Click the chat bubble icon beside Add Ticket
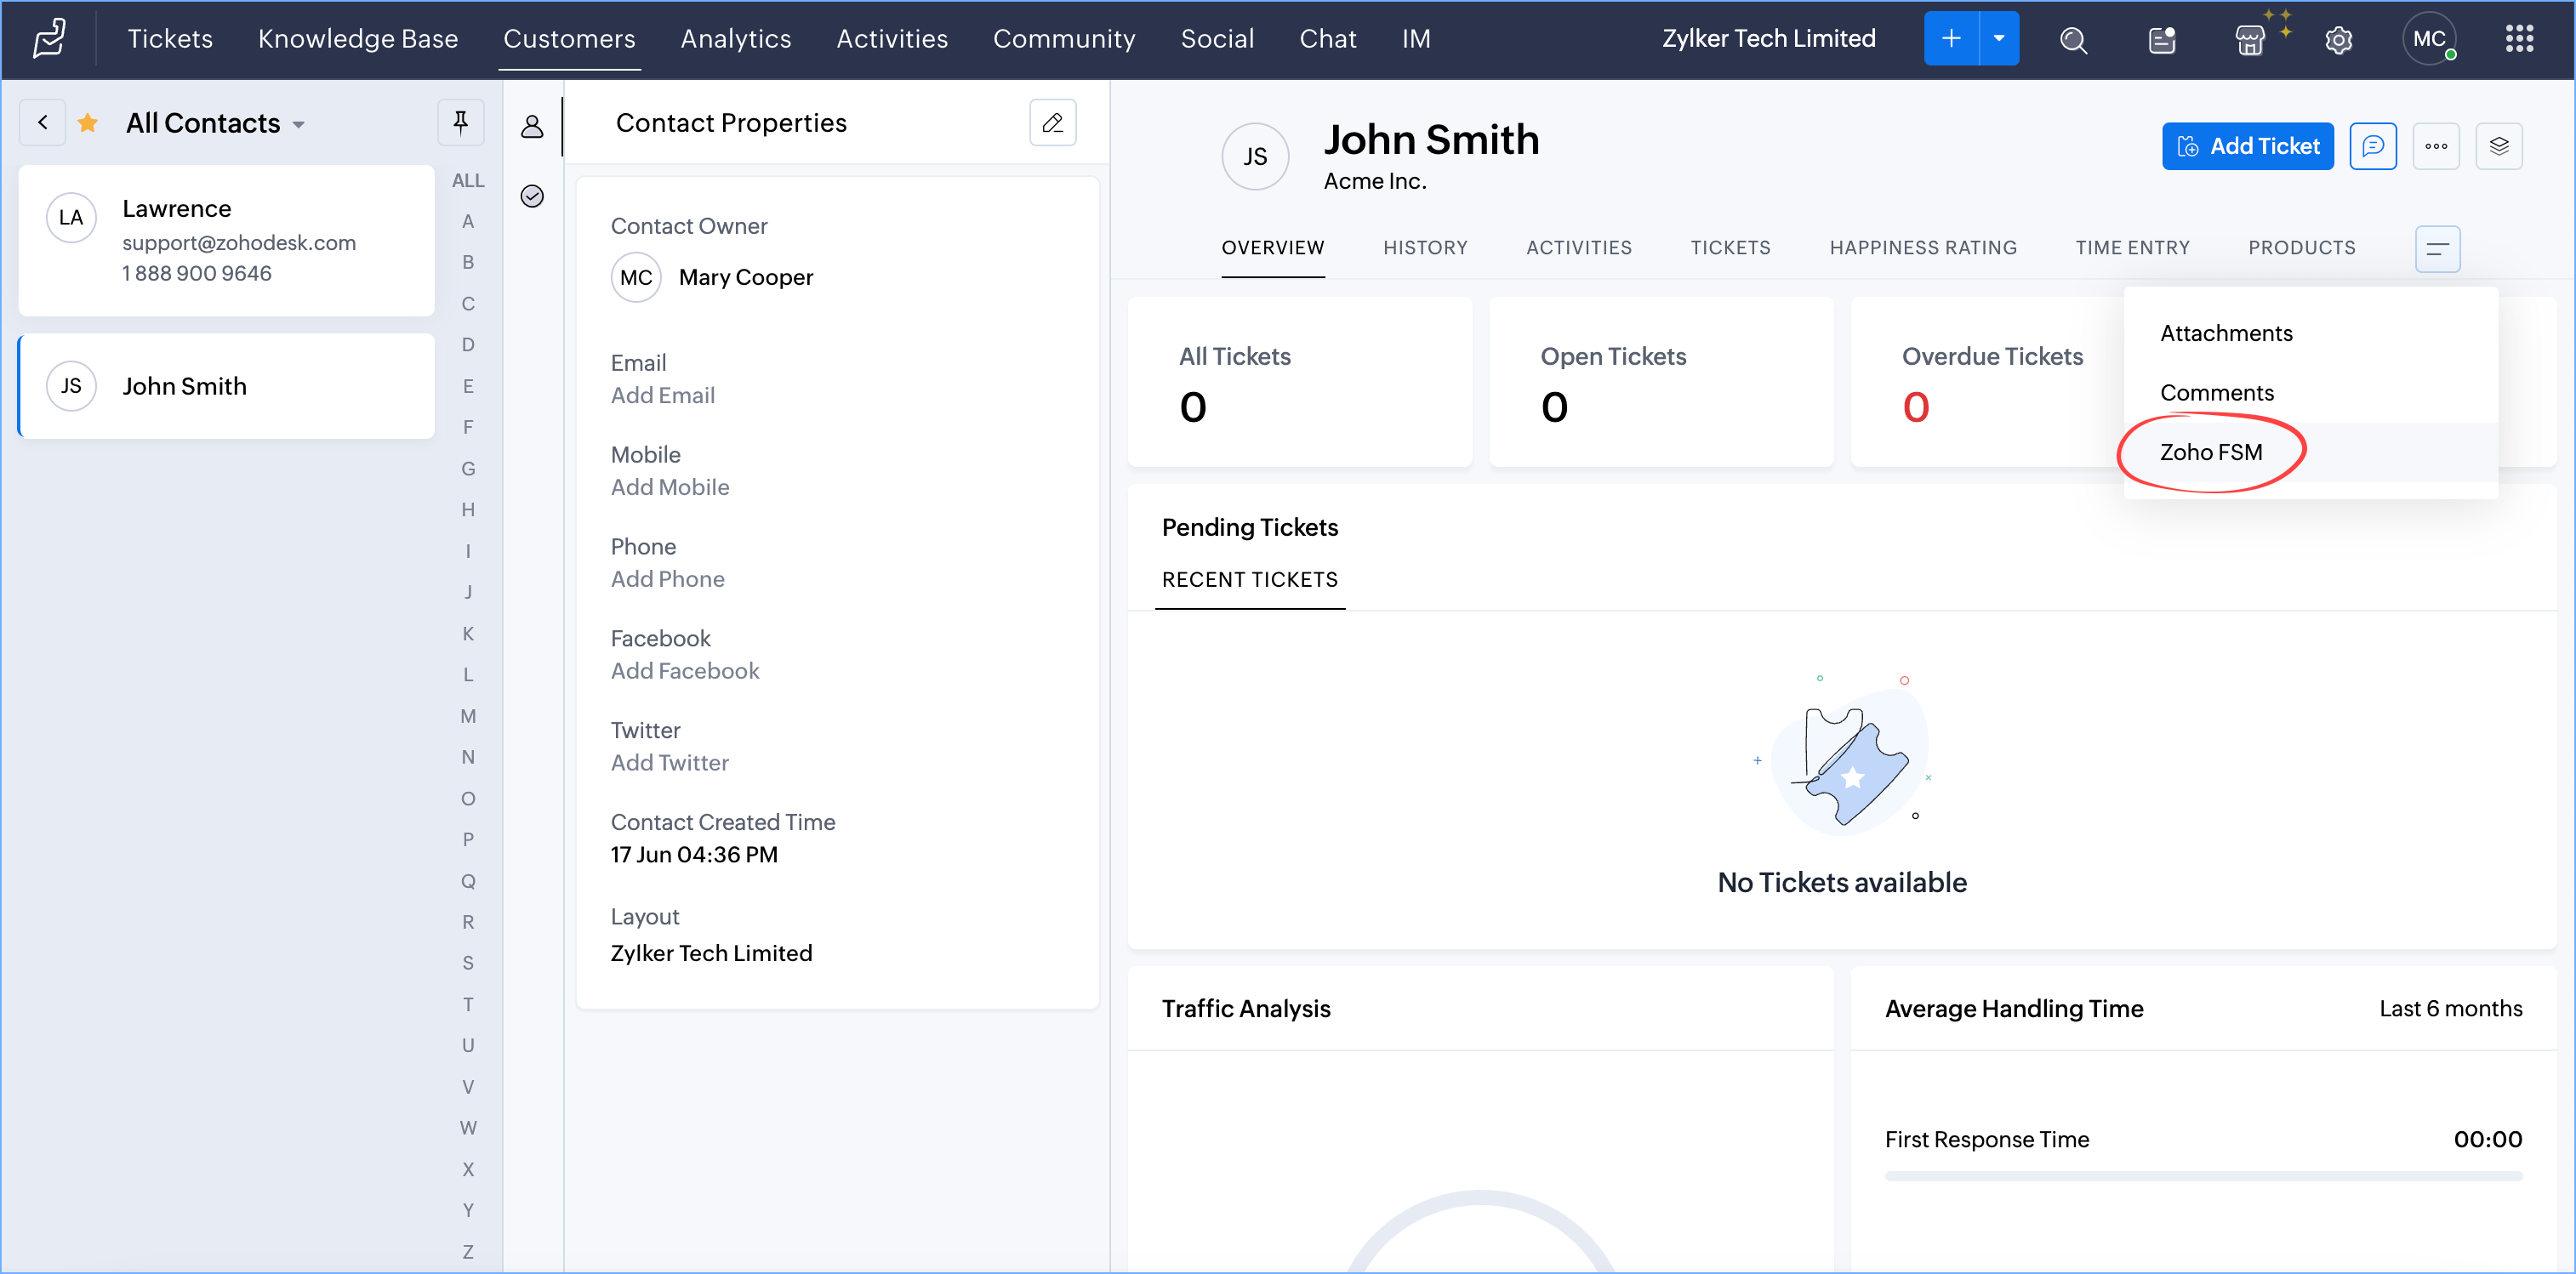 coord(2372,146)
